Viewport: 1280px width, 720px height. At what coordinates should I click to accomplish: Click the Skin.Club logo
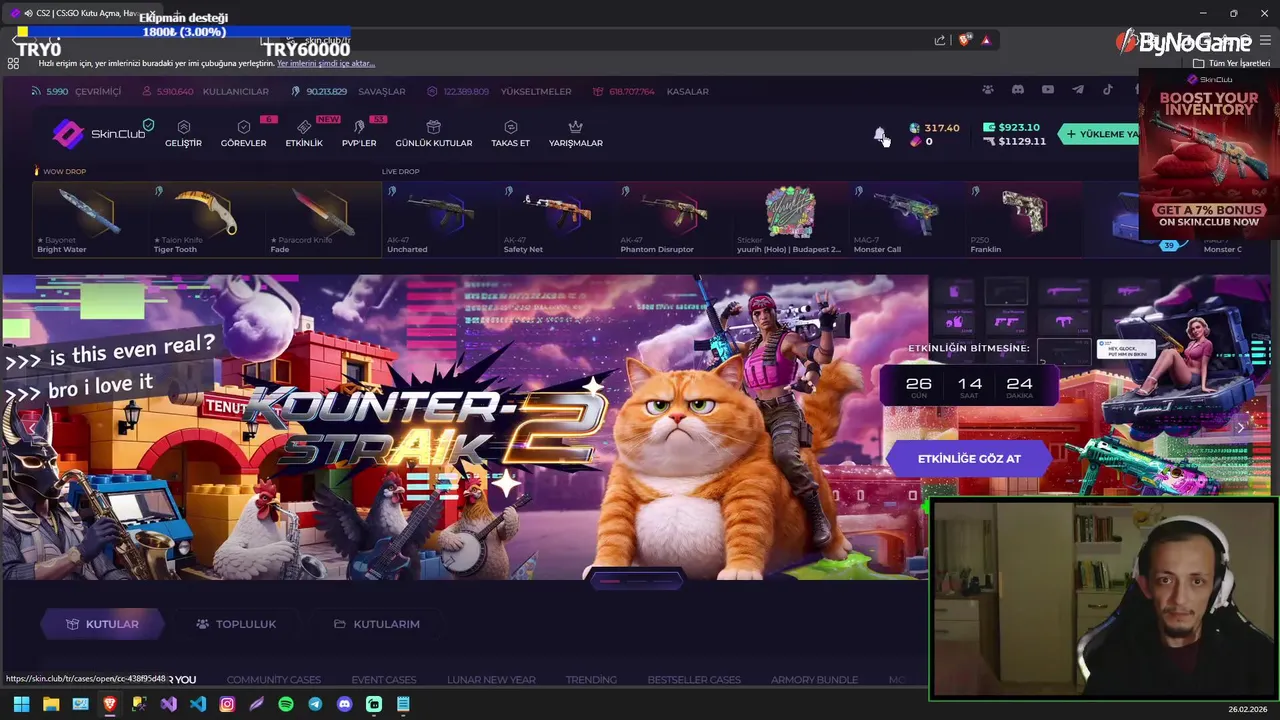(99, 133)
